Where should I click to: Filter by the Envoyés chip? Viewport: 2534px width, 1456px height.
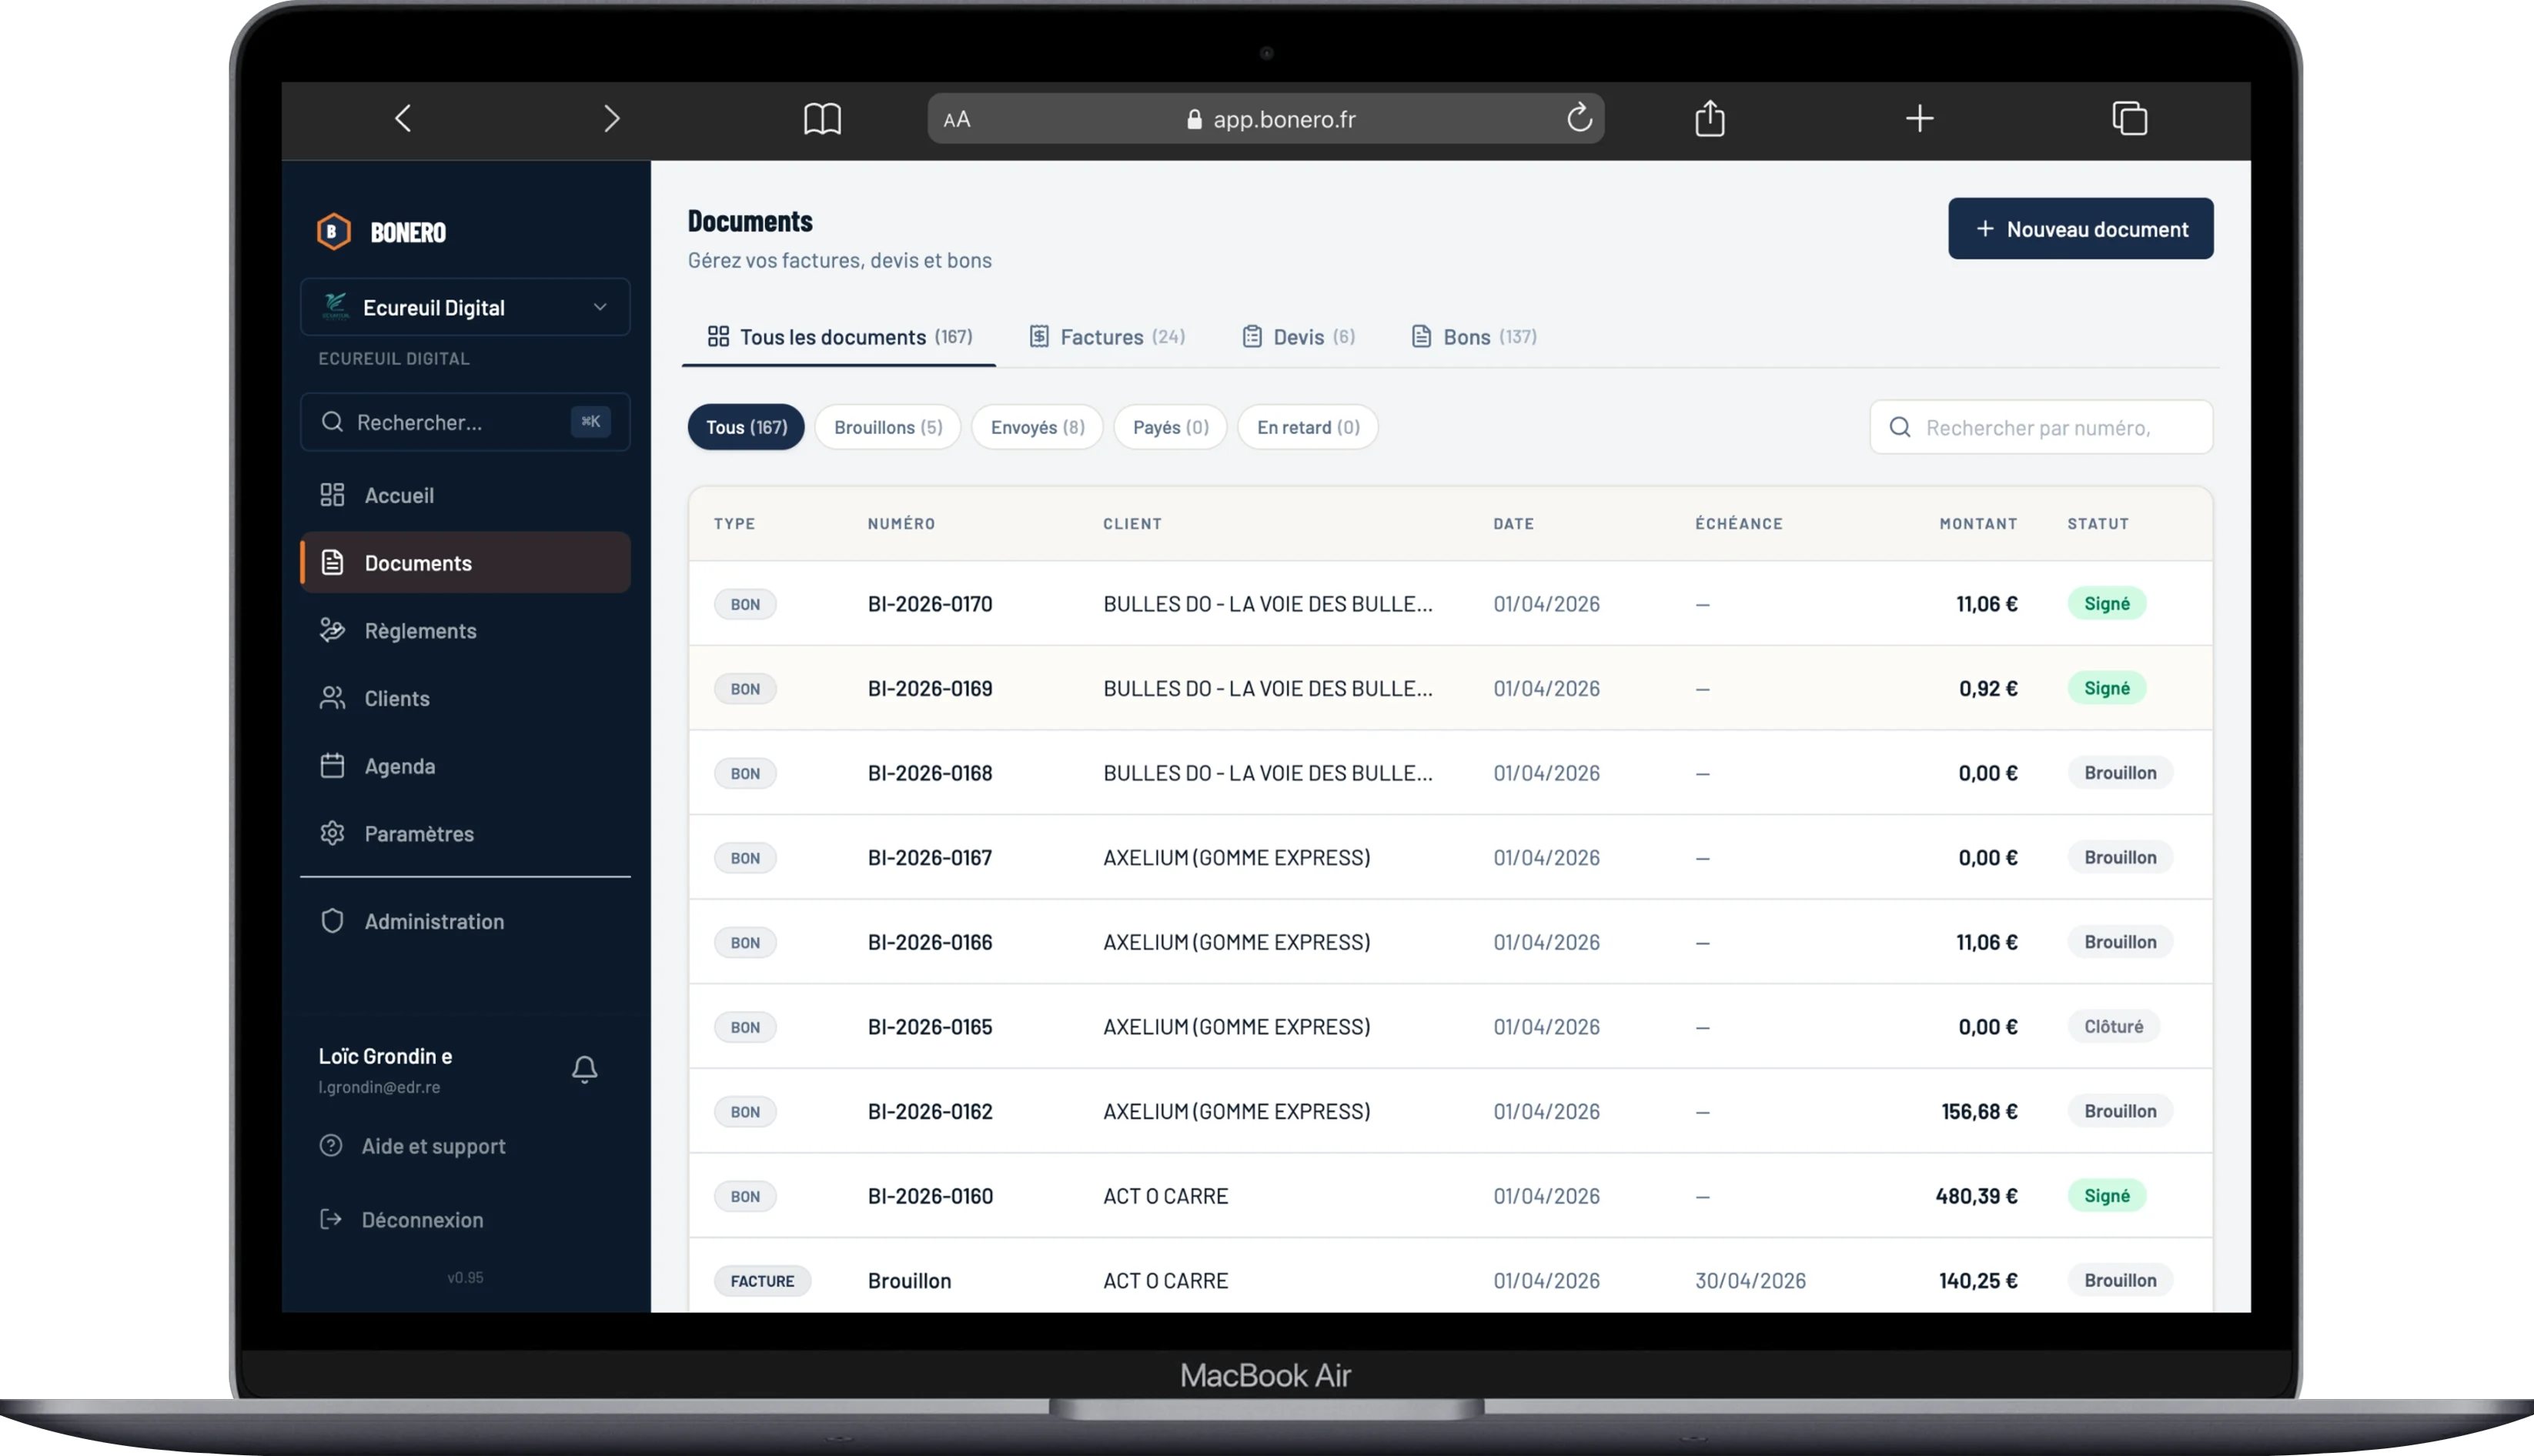(x=1036, y=427)
